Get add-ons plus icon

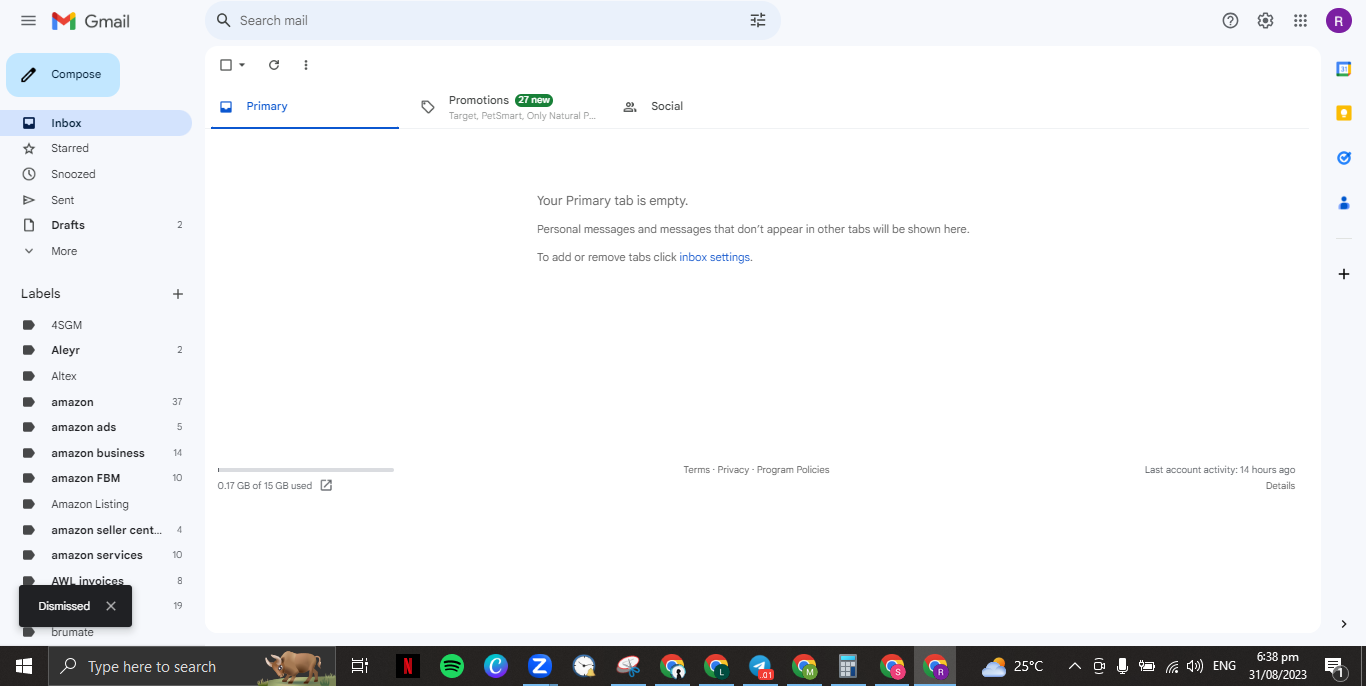pos(1344,274)
